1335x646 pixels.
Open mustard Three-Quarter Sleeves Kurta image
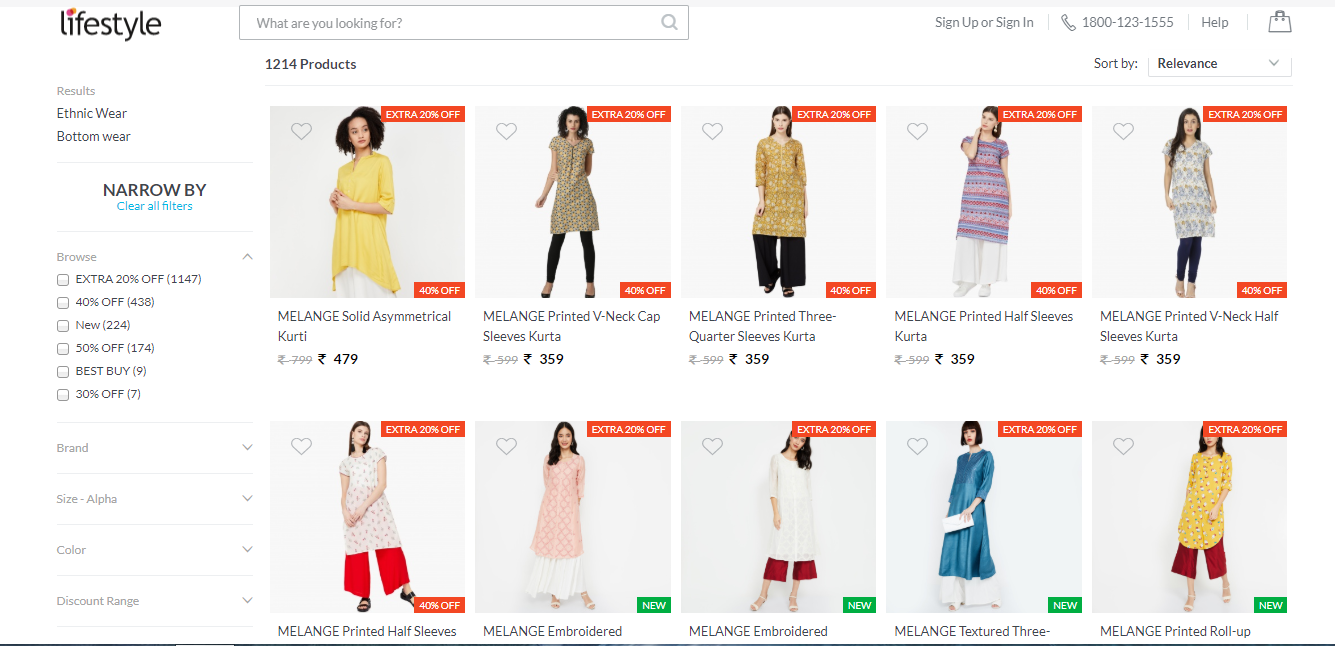tap(778, 202)
